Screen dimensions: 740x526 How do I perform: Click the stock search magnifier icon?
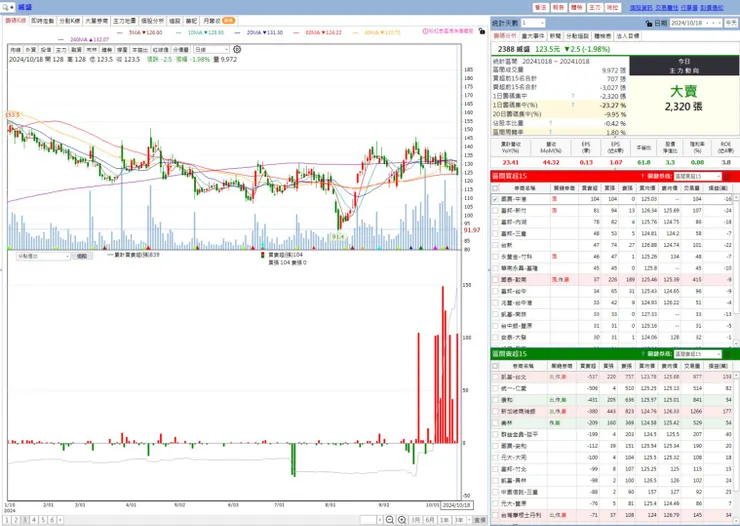point(5,8)
